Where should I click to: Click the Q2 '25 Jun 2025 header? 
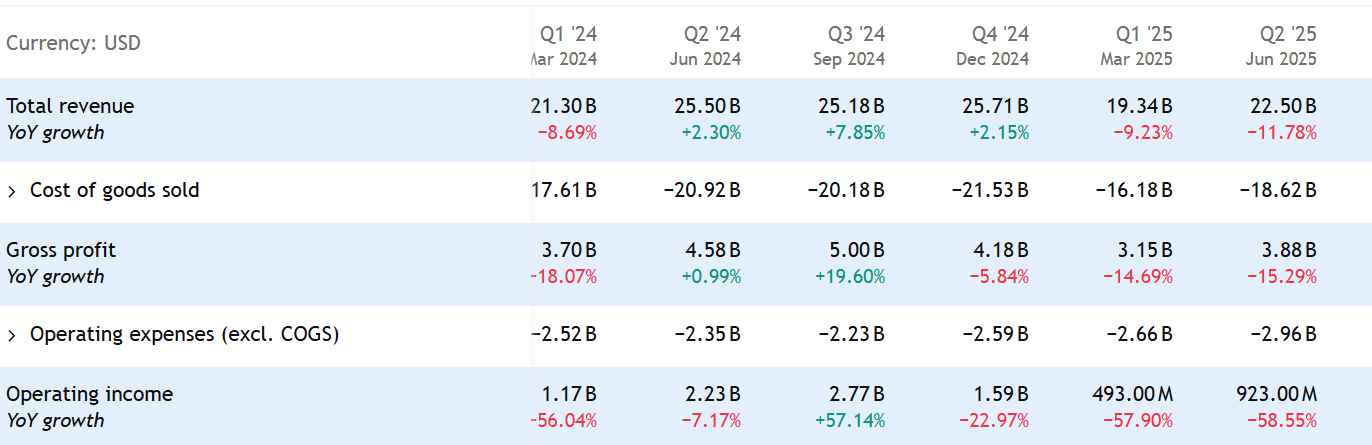(x=1281, y=46)
